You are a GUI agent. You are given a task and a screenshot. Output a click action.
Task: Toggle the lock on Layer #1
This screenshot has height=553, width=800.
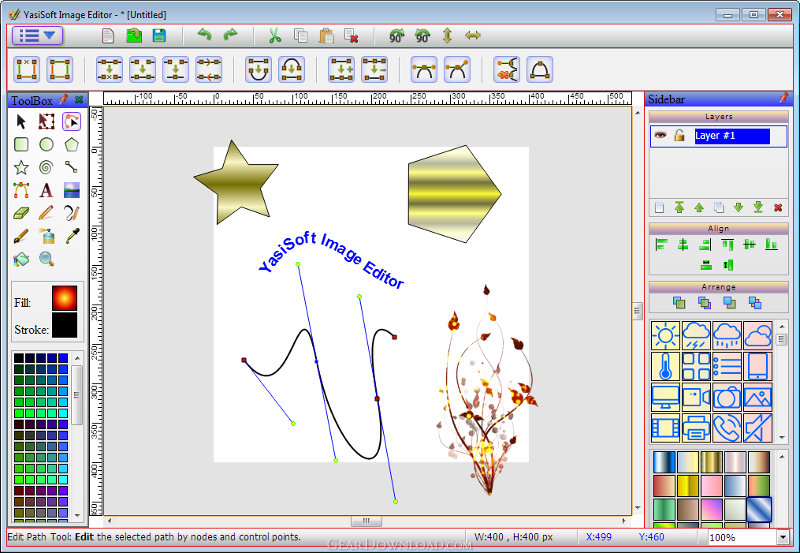(679, 135)
